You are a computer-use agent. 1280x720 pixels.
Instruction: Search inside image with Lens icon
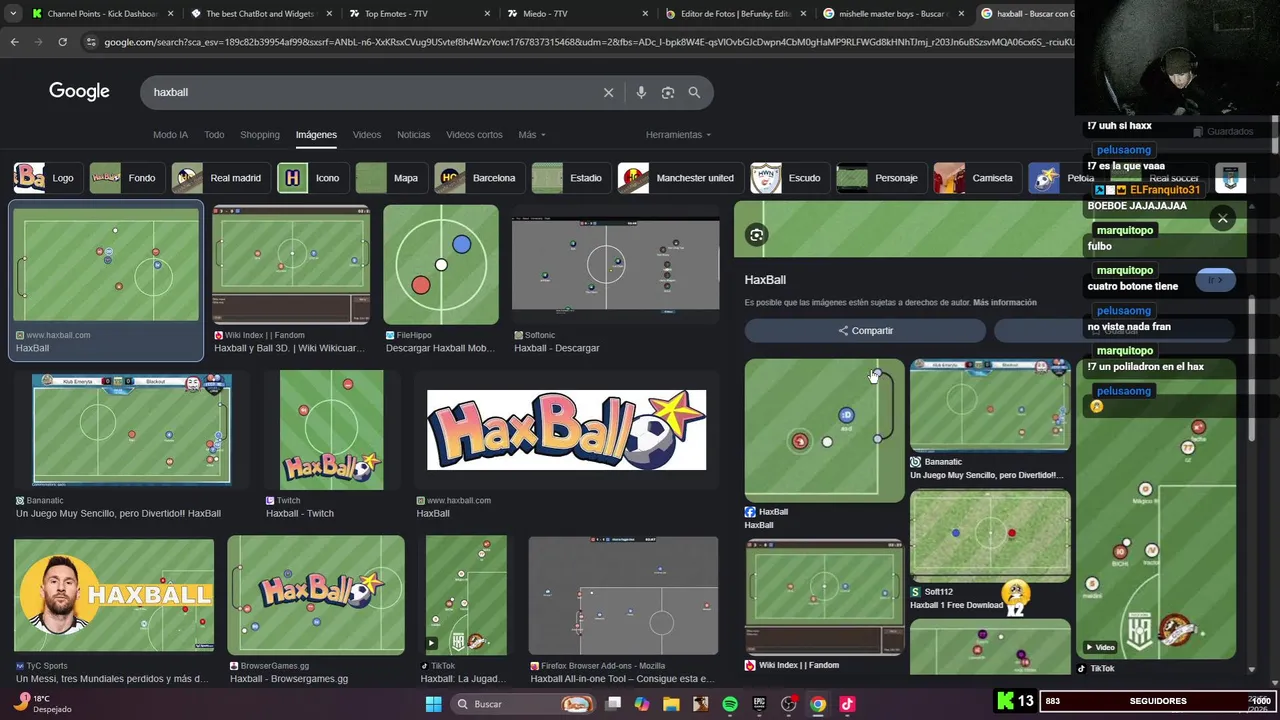tap(756, 235)
